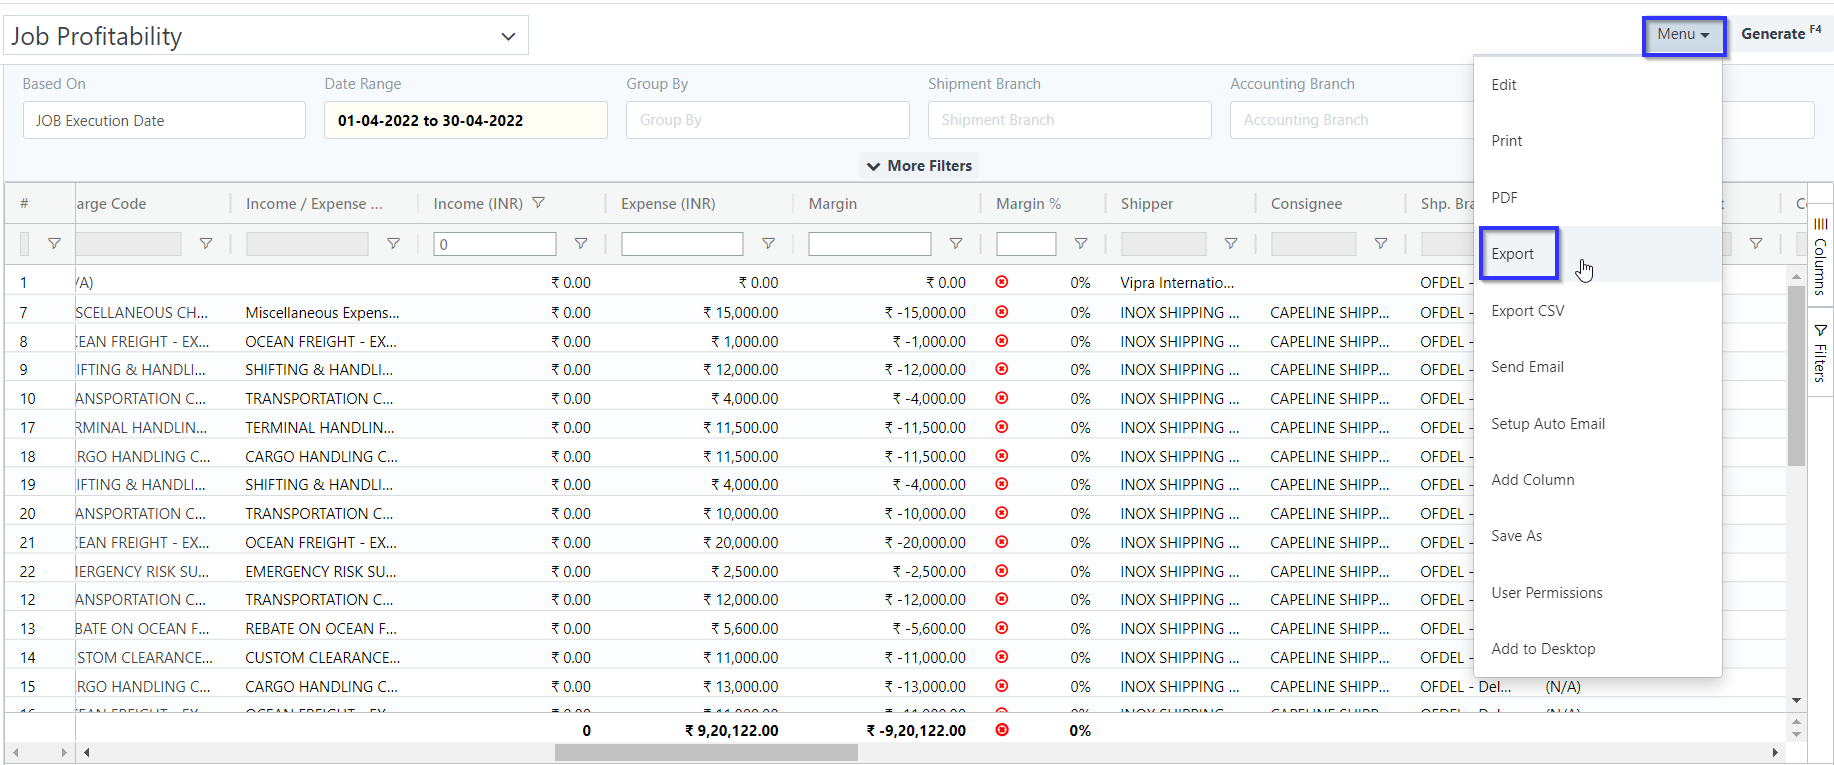
Task: Click red margin indicator in row 7
Action: [x=1002, y=312]
